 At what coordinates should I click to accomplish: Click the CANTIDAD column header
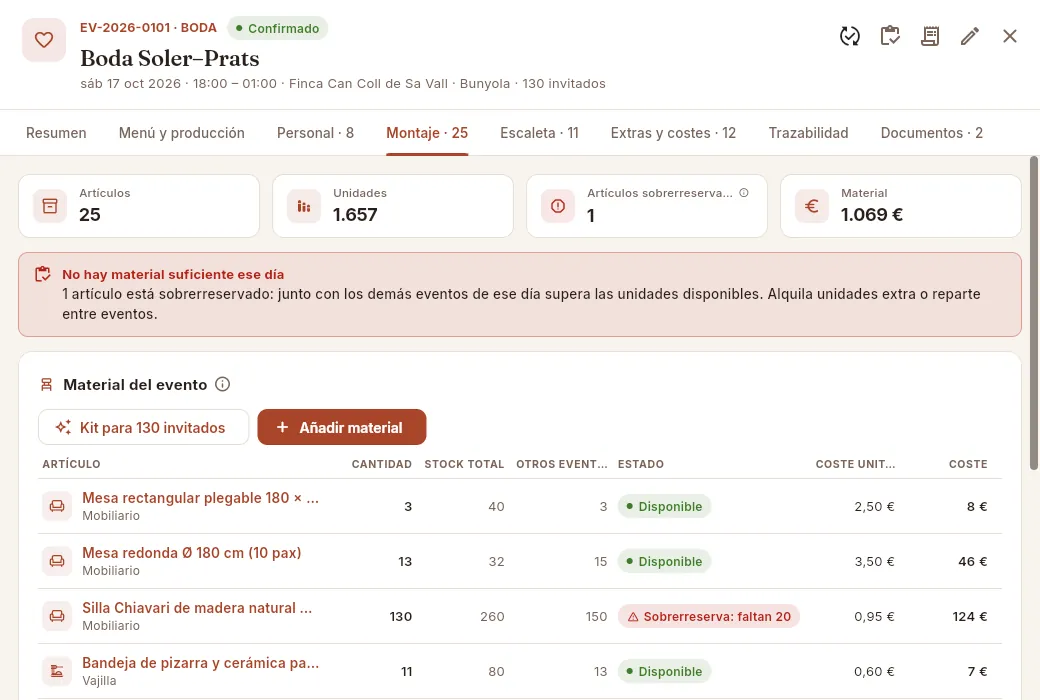pyautogui.click(x=381, y=464)
